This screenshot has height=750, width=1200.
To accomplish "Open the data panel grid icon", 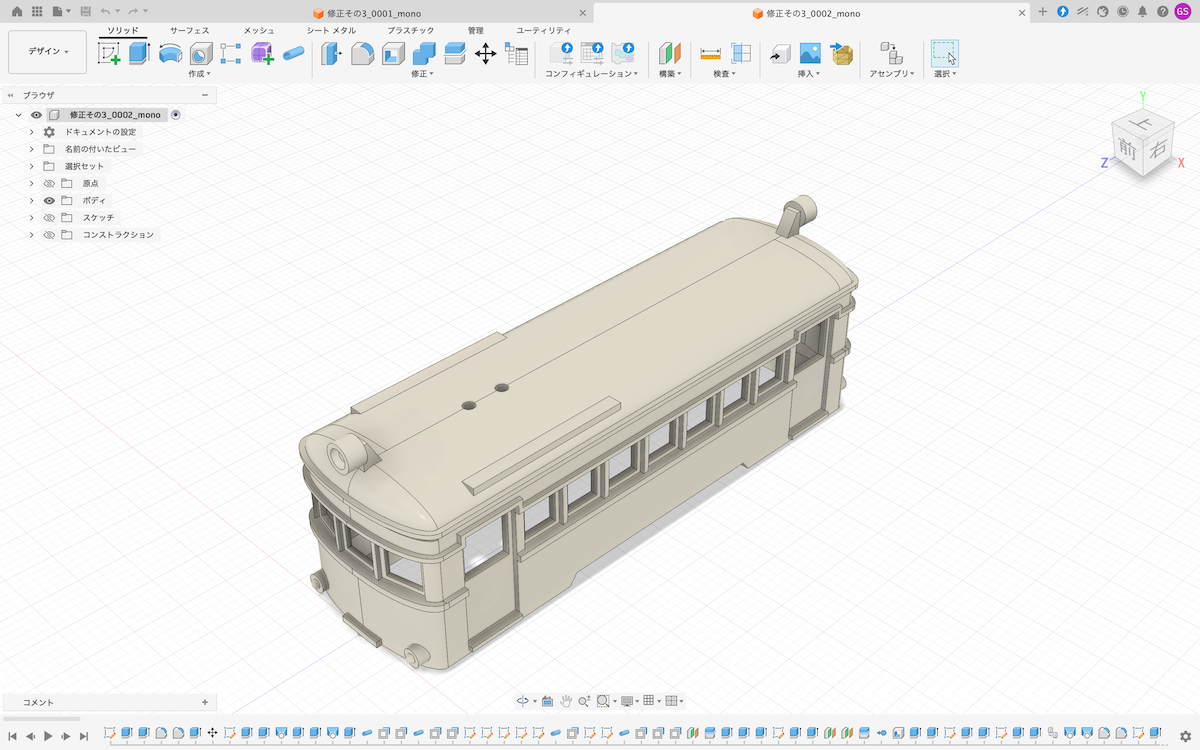I will 37,11.
